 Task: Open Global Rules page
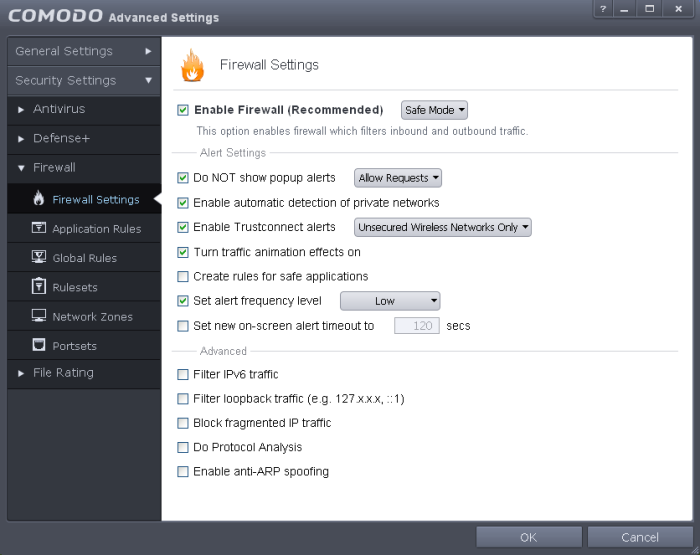(84, 258)
